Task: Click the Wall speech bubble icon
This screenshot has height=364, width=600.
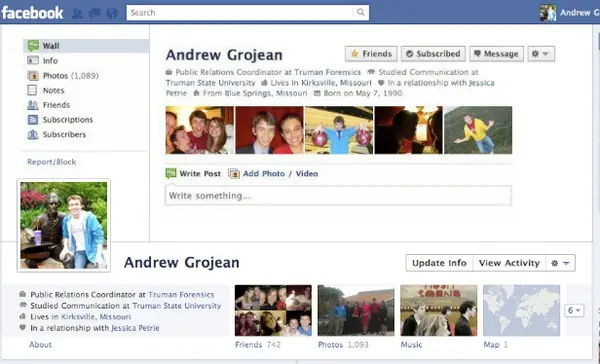Action: [x=33, y=46]
